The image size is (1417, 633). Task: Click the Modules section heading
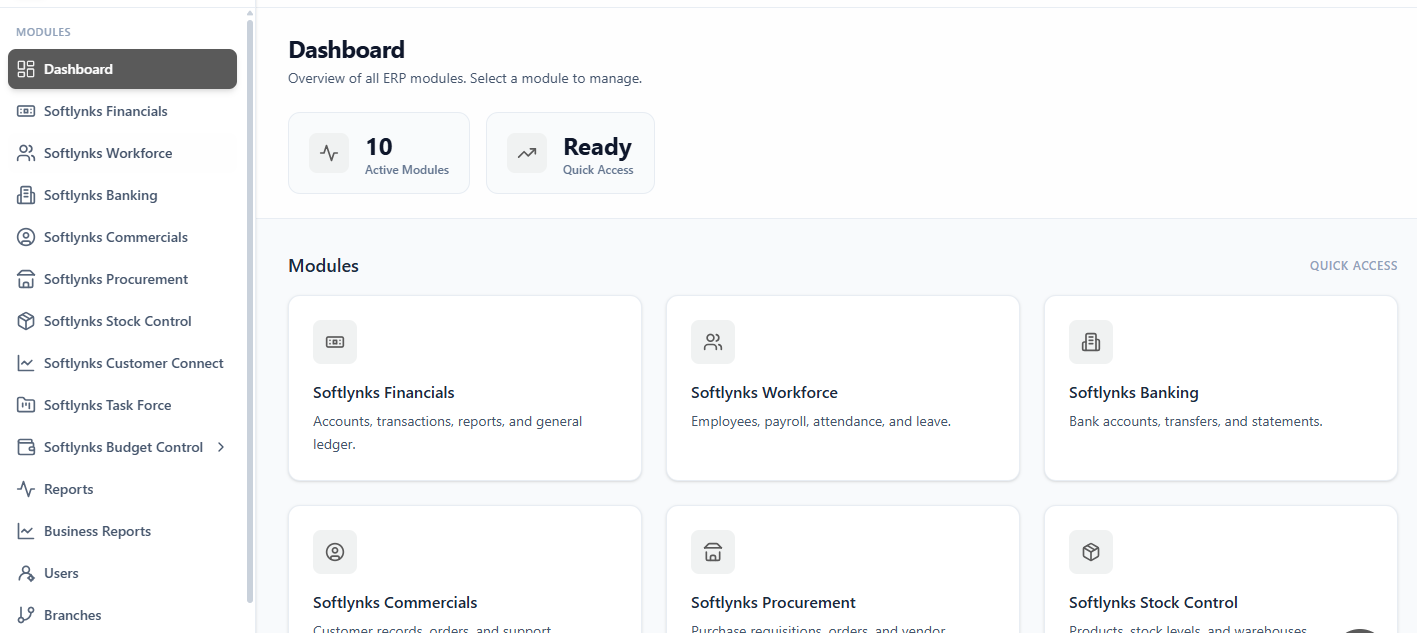tap(323, 266)
